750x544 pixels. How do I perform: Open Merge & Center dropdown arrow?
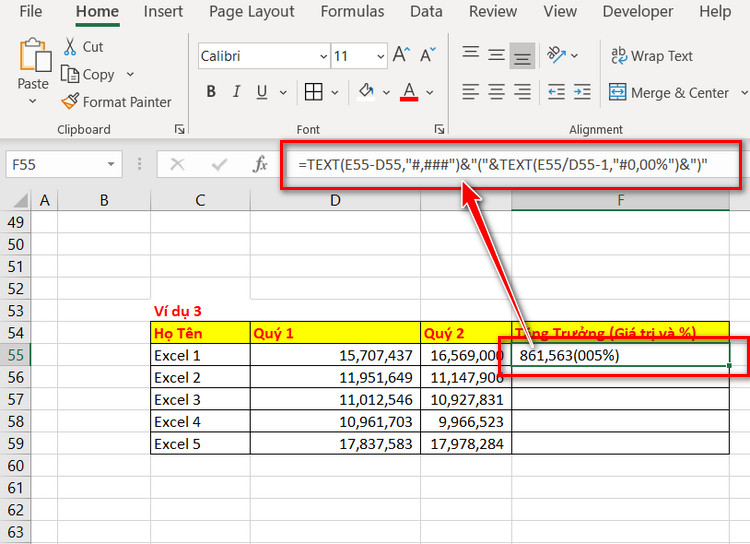(744, 92)
